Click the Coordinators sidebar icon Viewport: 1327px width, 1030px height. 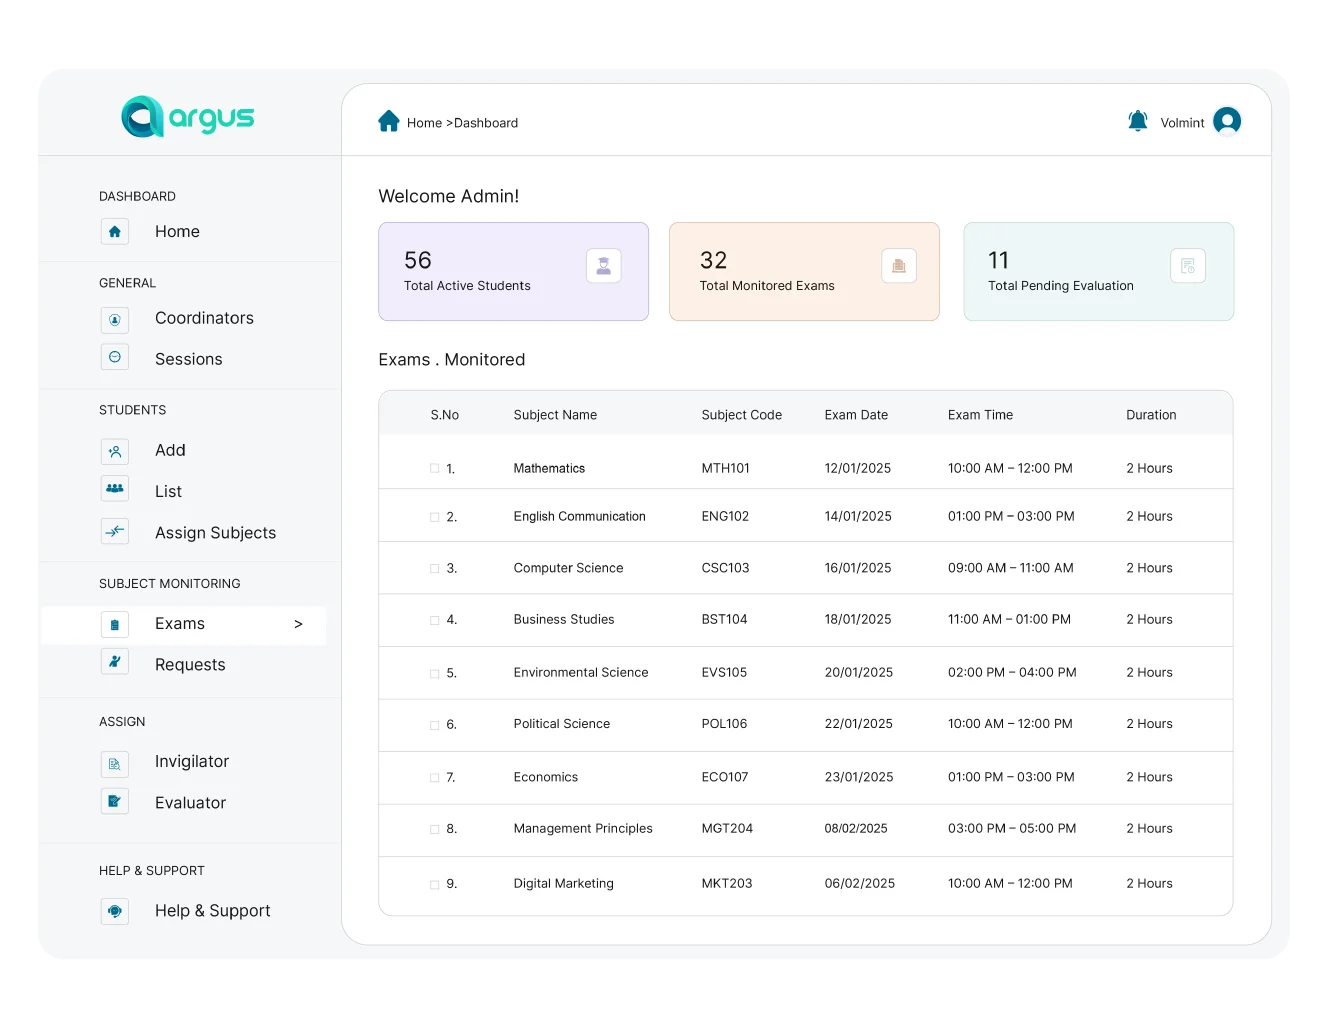115,319
